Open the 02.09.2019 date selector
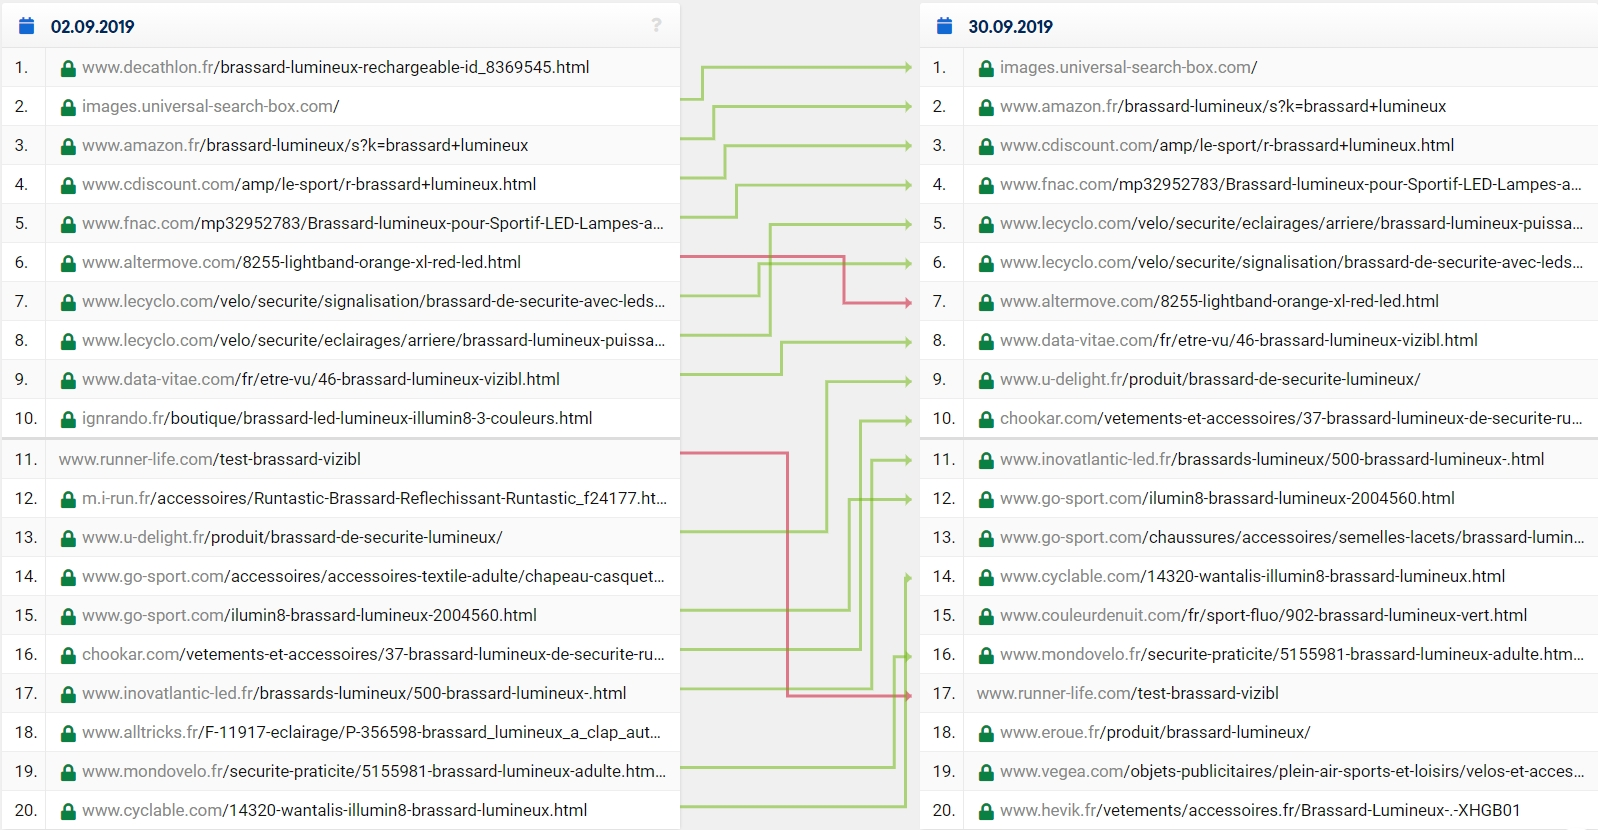The image size is (1598, 830). 92,26
